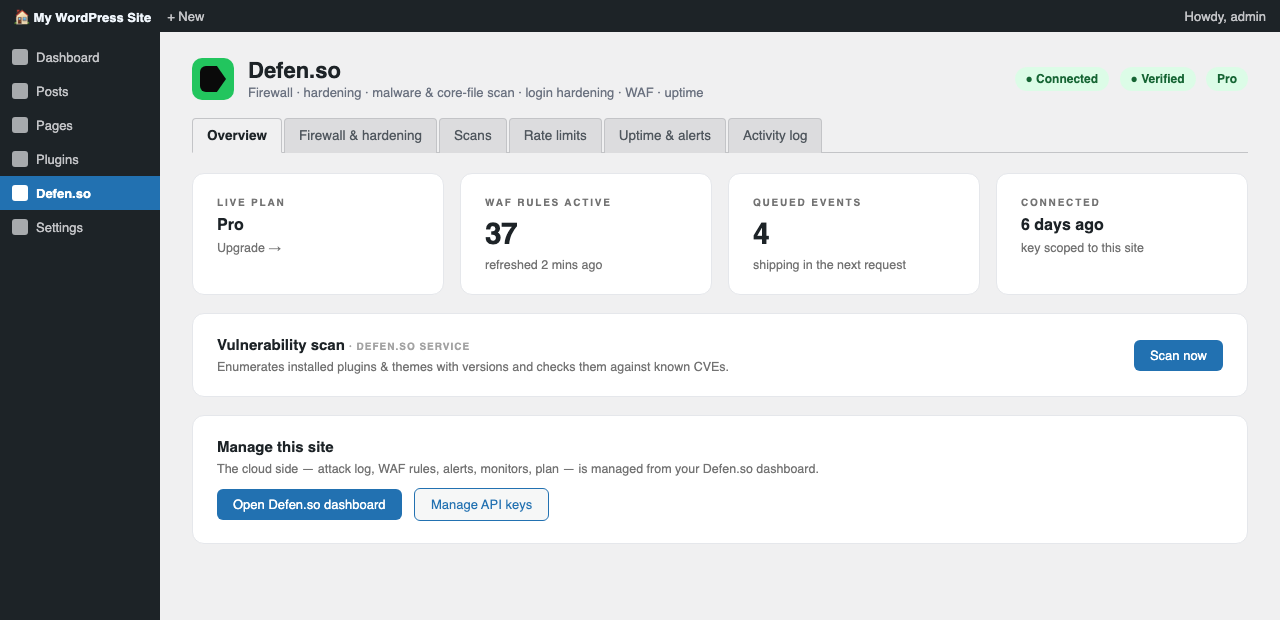This screenshot has width=1280, height=620.
Task: Open Plugins in the sidebar menu
Action: click(80, 160)
